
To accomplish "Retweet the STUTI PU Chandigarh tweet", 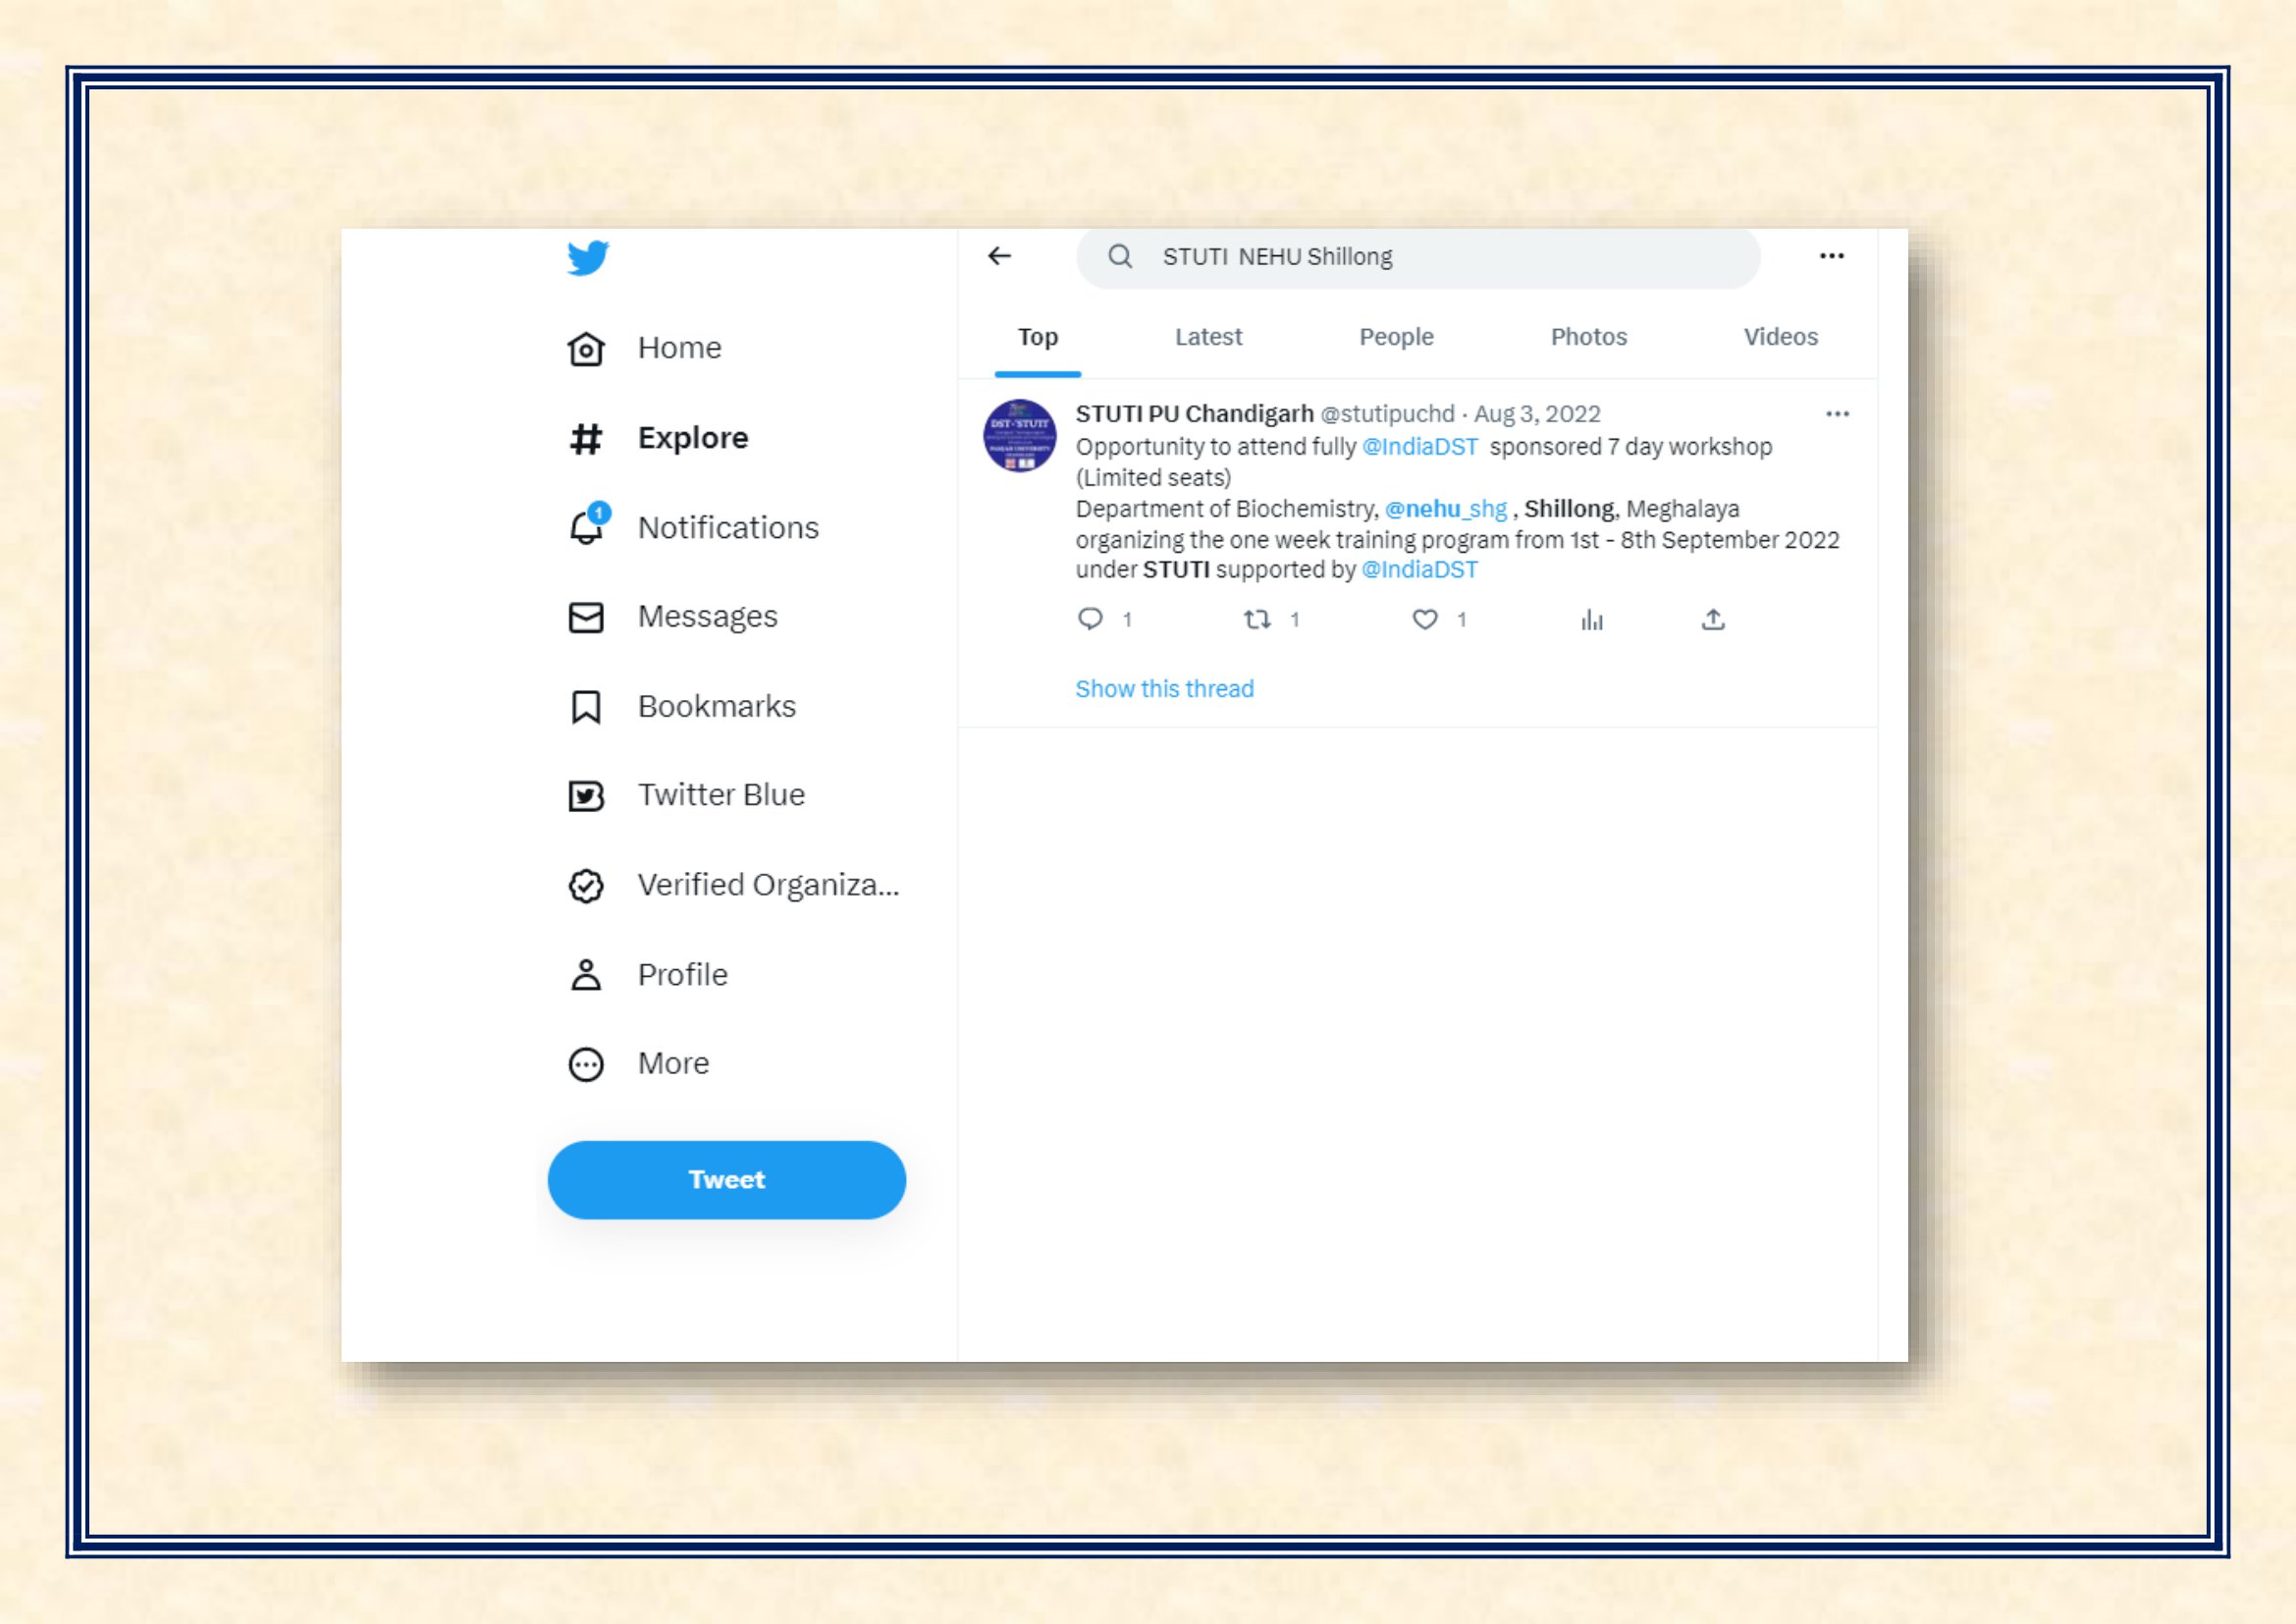I will coord(1257,620).
